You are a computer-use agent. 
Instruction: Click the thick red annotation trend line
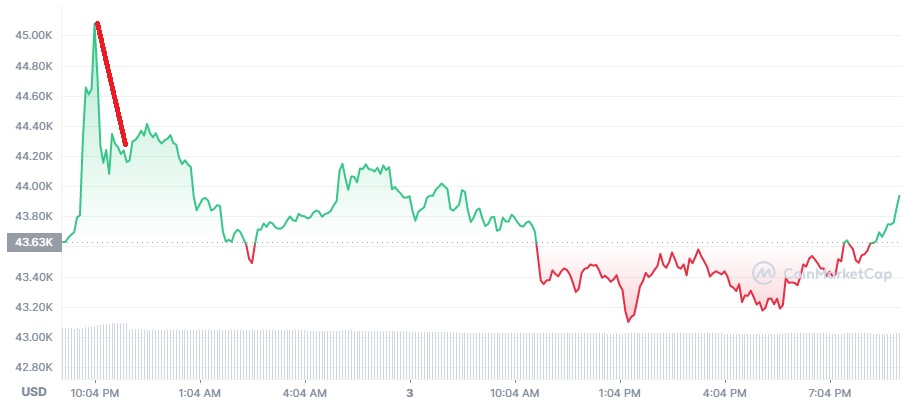111,84
